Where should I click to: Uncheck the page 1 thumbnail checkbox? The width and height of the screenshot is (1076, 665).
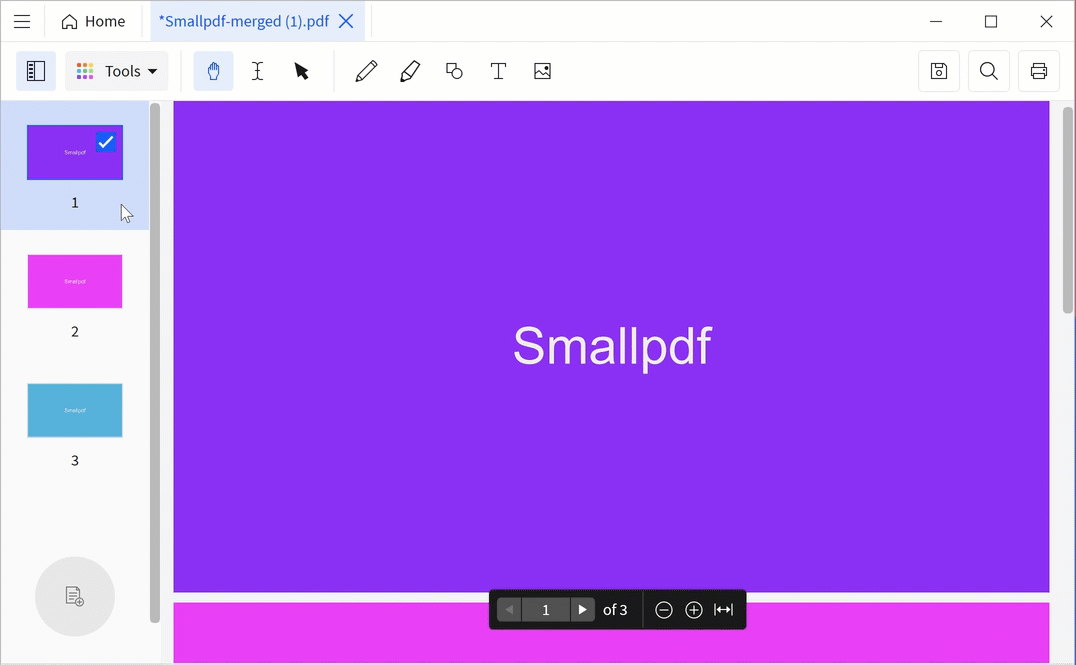point(106,142)
